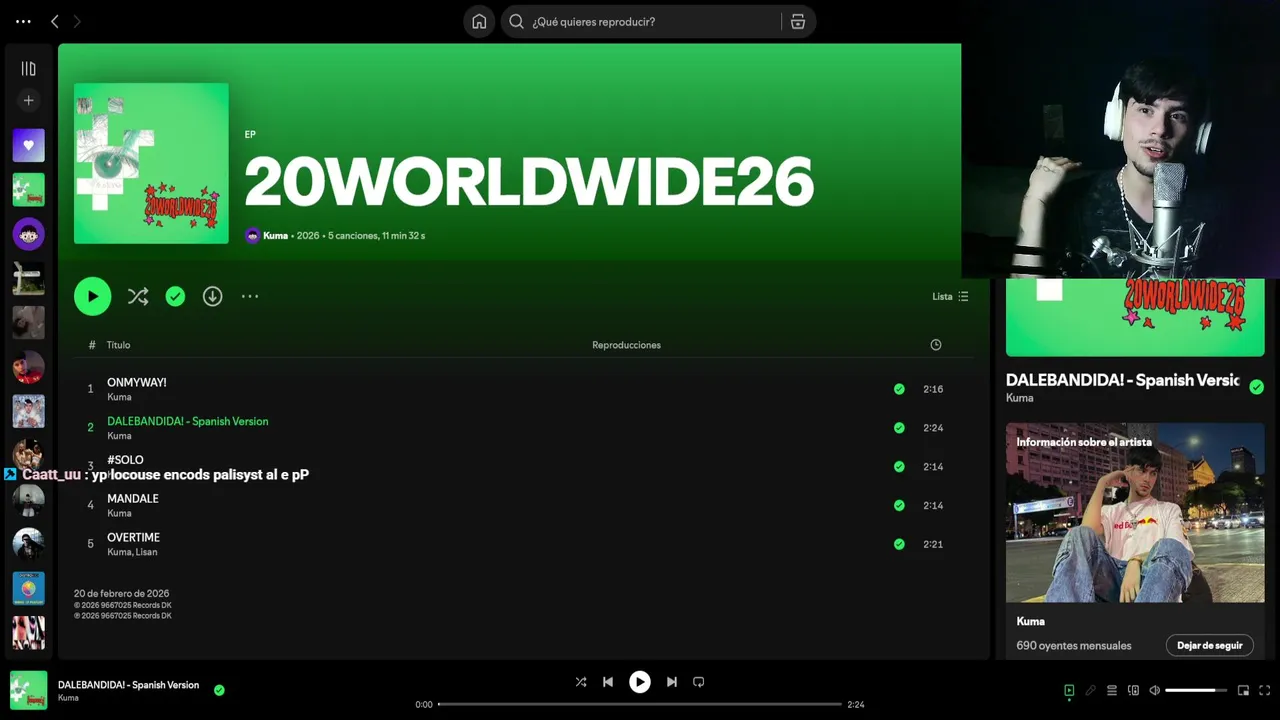Play the 20WORLDWIDE26 EP with green button
Viewport: 1280px width, 720px height.
tap(92, 296)
